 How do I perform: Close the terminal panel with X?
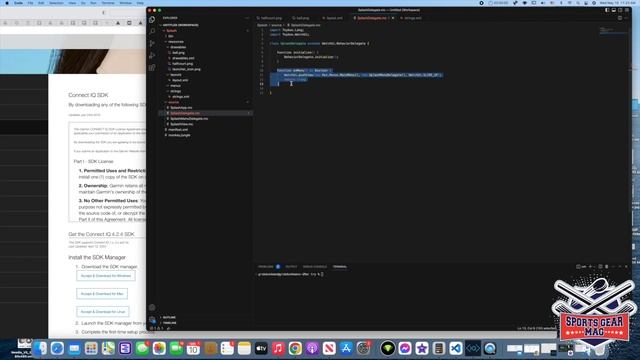coord(626,267)
